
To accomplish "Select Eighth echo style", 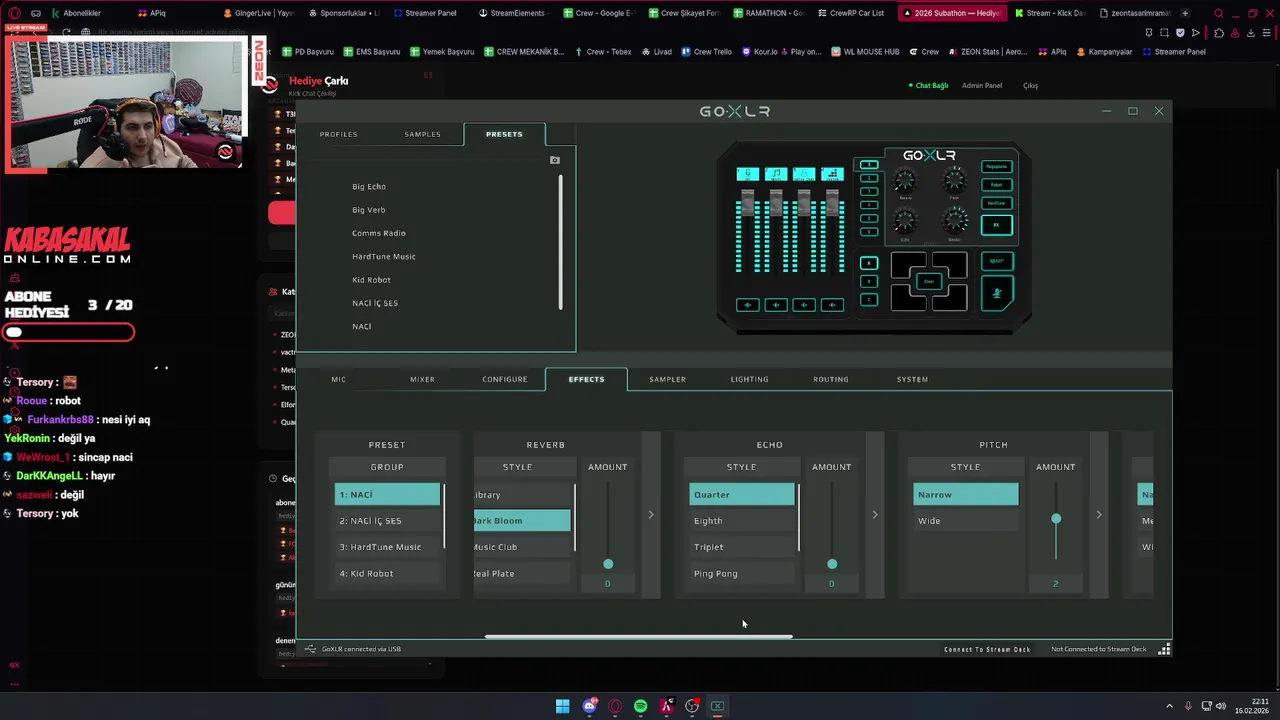I will point(742,520).
